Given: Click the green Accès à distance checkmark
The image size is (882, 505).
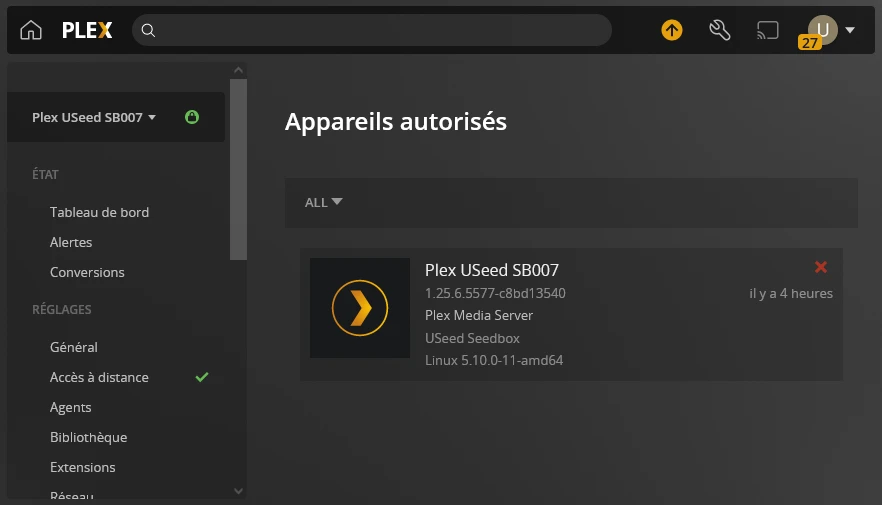Looking at the screenshot, I should pos(202,377).
